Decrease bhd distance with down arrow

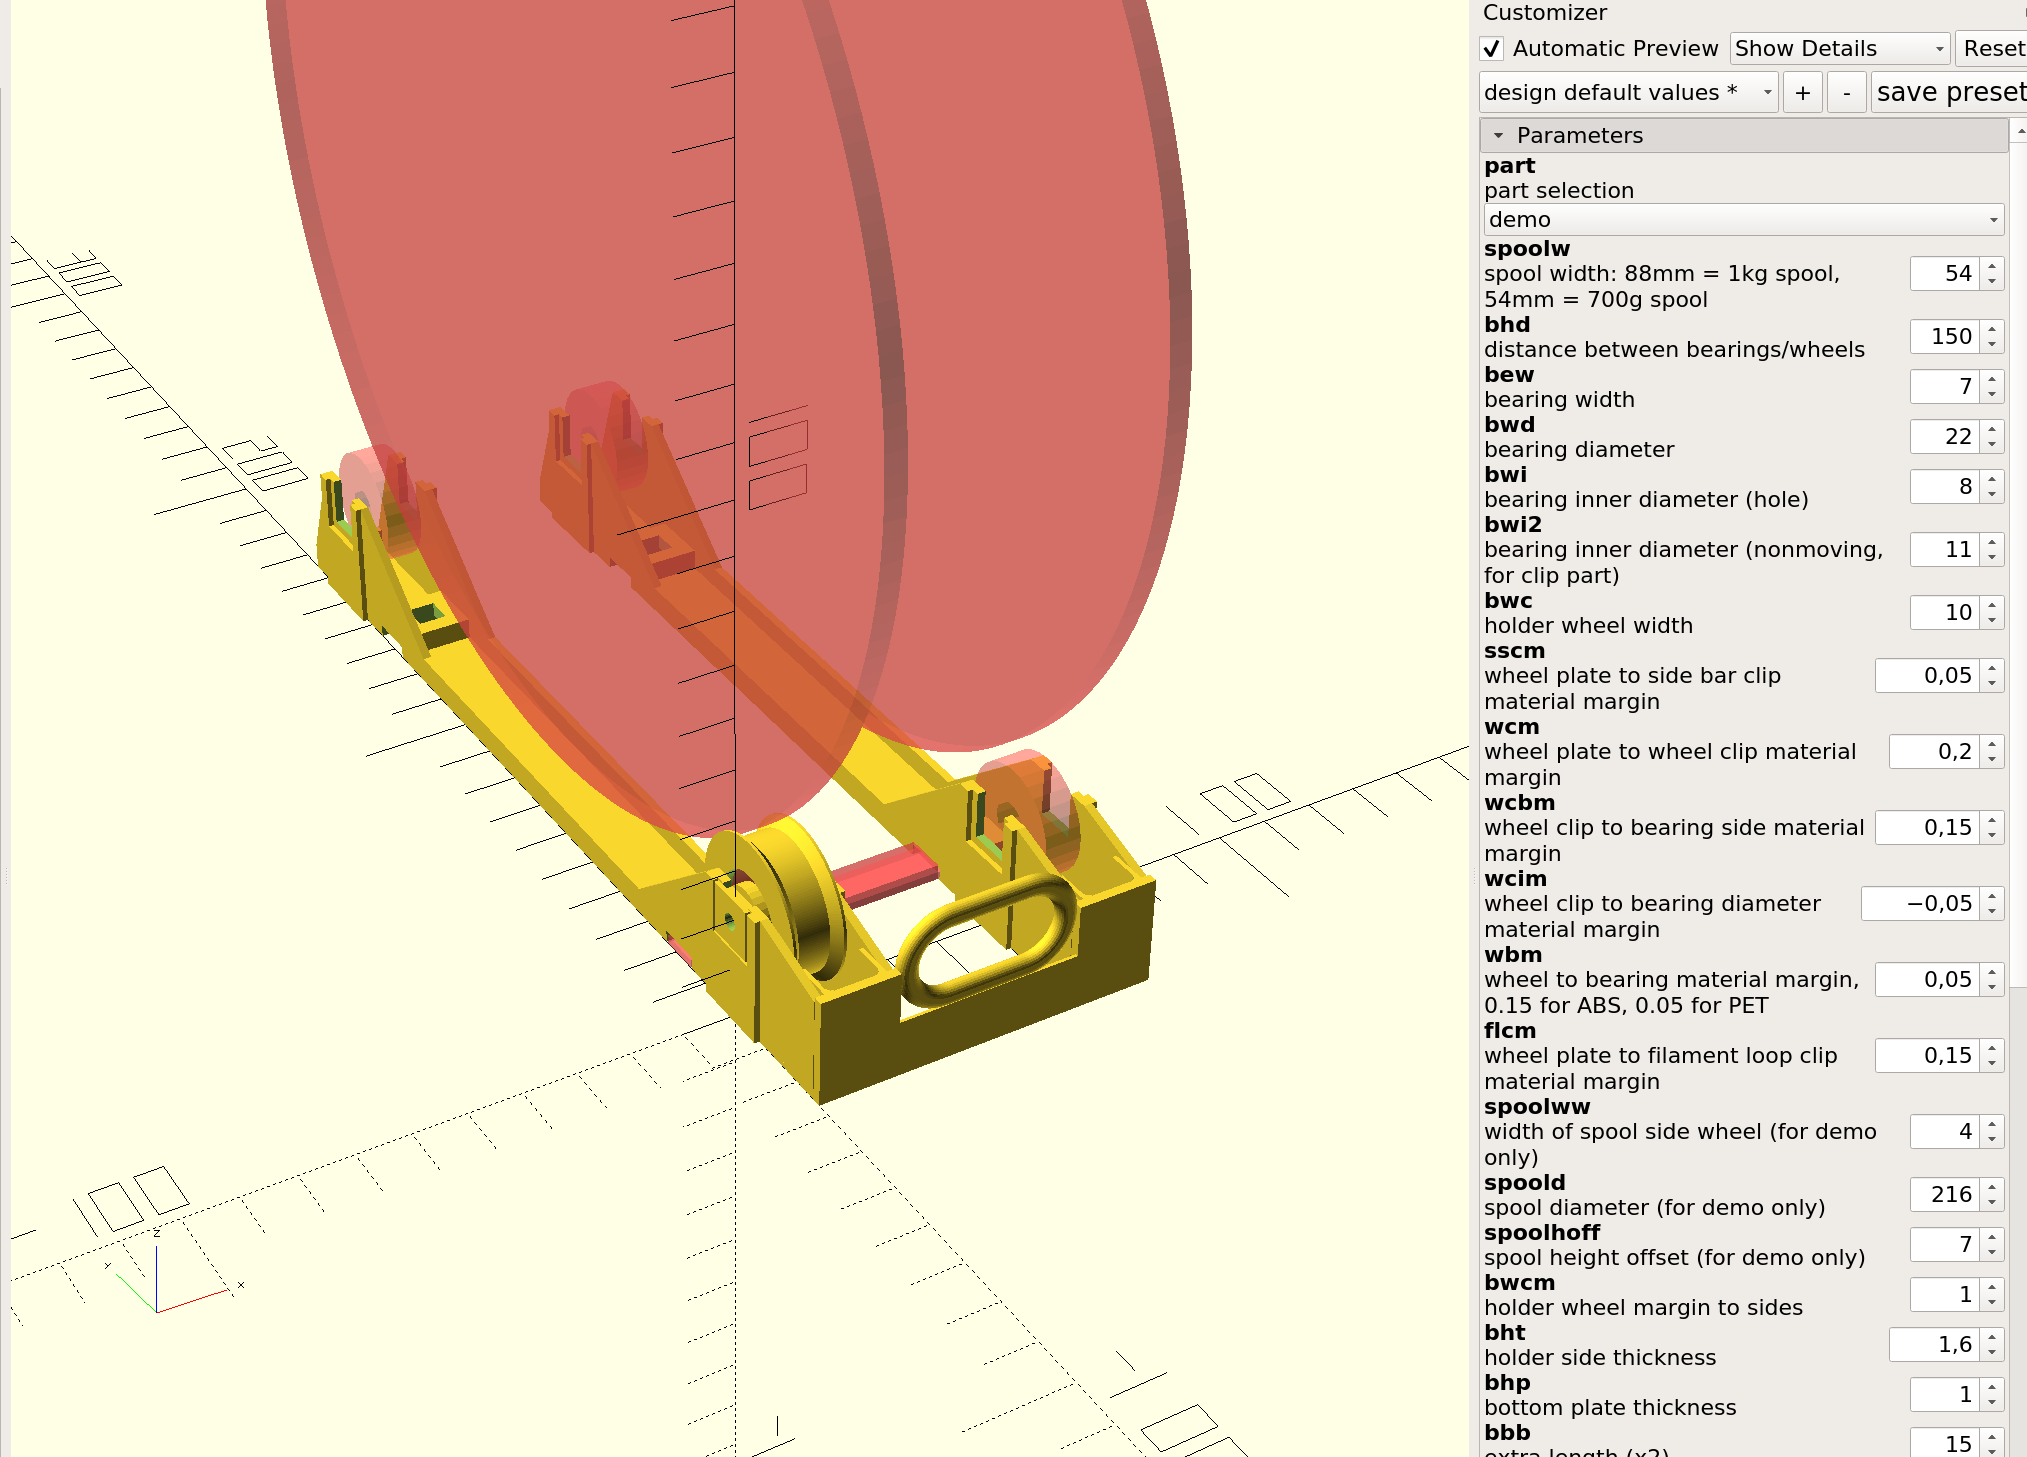pos(1992,345)
